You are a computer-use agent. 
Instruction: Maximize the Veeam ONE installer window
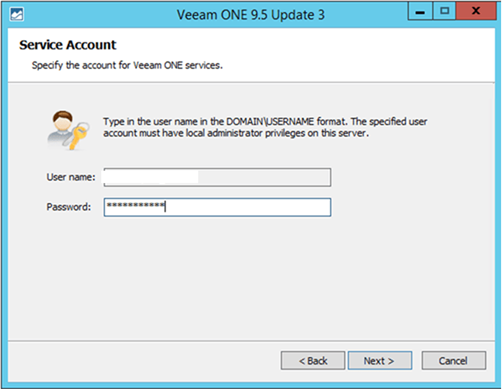pos(444,12)
